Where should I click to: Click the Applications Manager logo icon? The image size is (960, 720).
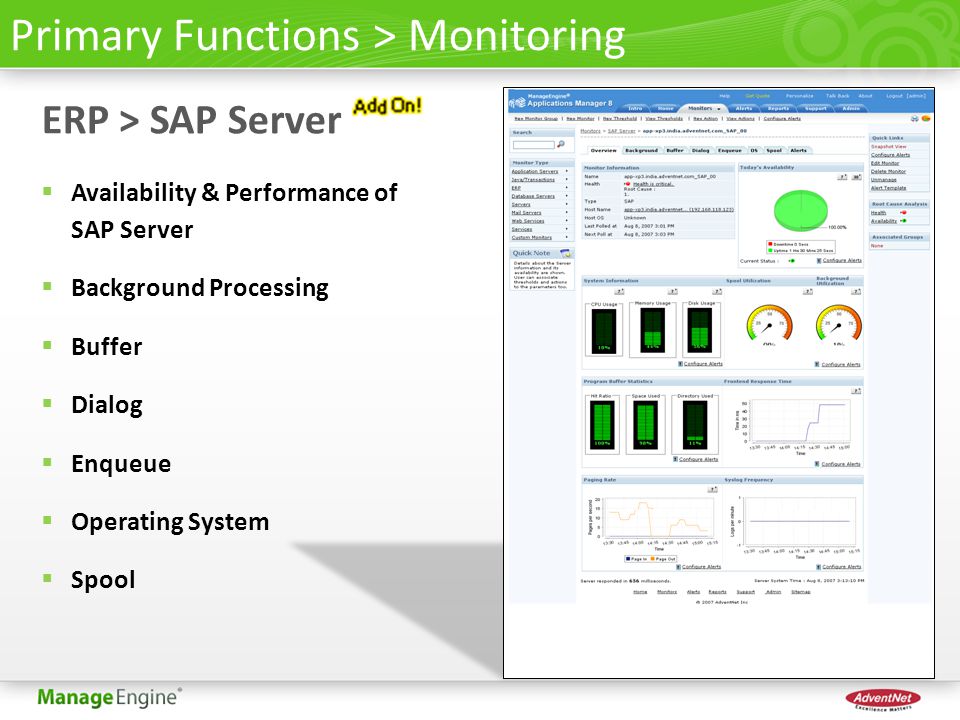click(x=518, y=102)
